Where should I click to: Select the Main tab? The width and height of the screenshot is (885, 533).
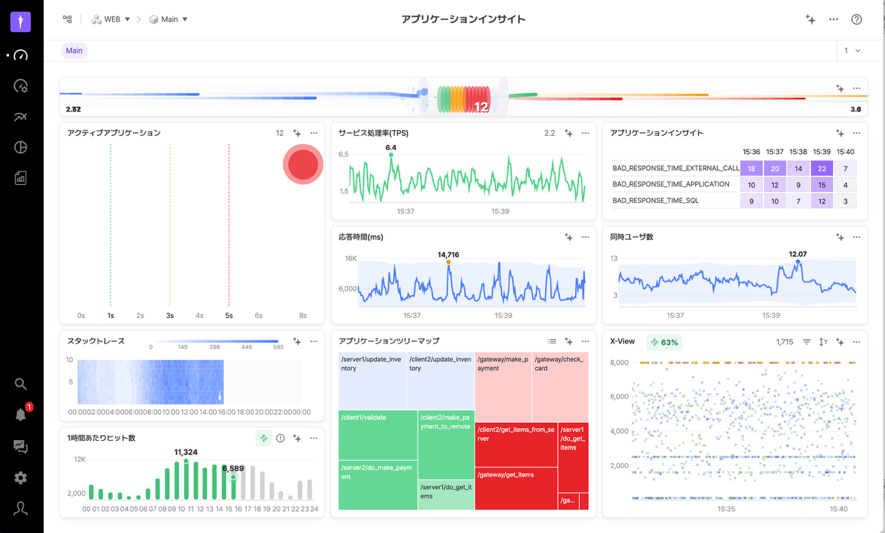74,50
